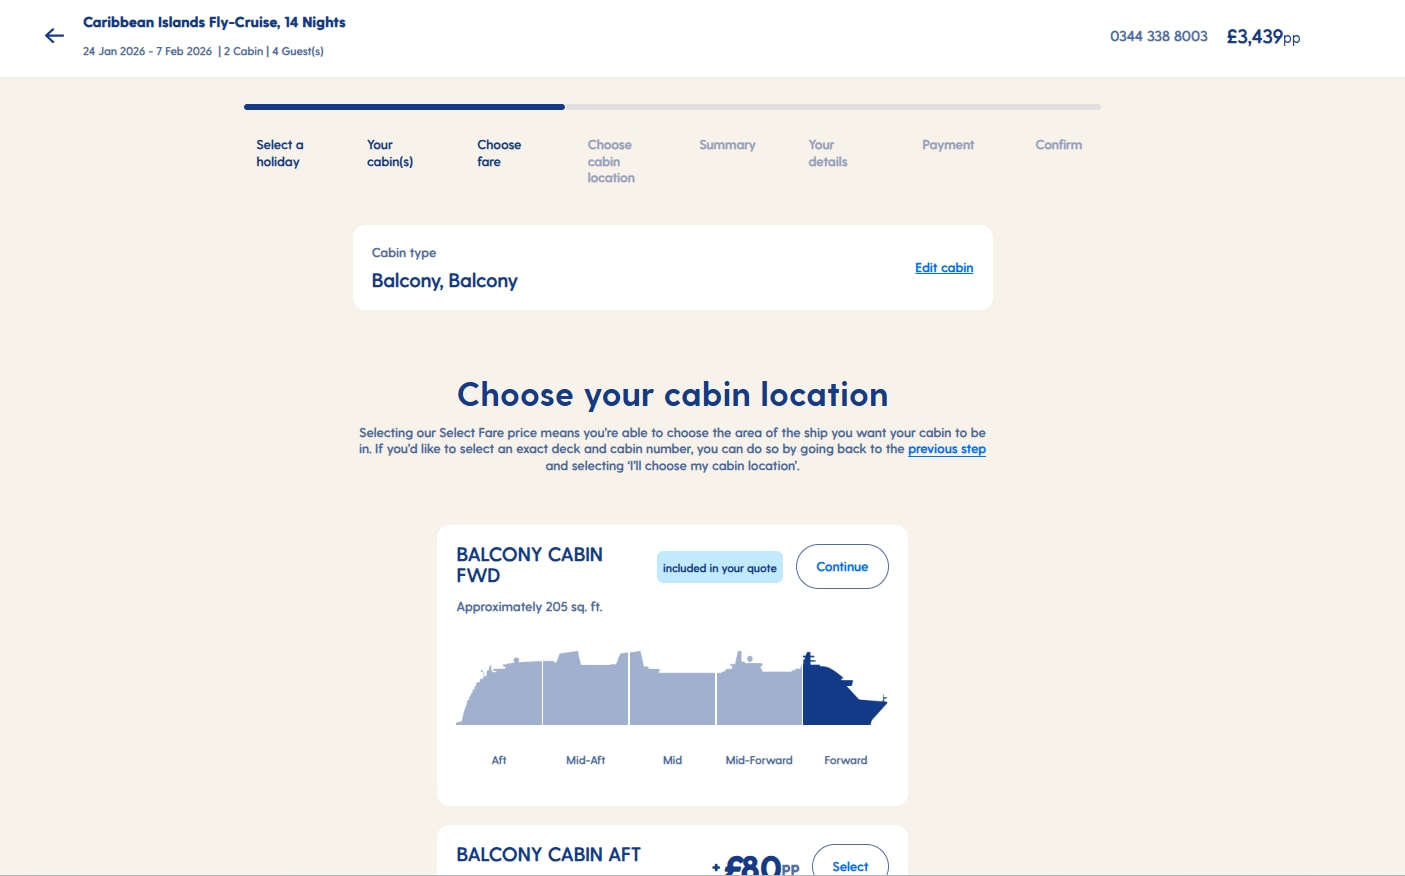This screenshot has height=876, width=1405.
Task: Open the 'Your details' step
Action: point(828,153)
